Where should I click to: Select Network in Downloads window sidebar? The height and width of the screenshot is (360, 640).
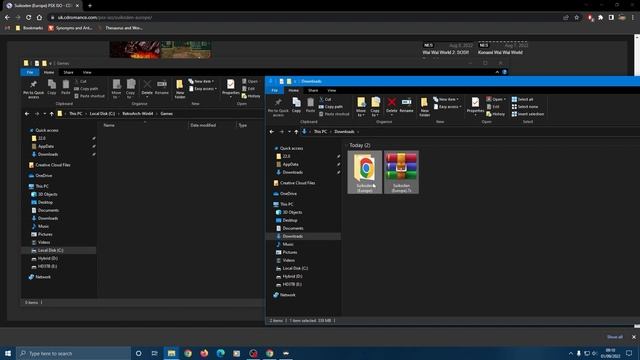coord(284,295)
